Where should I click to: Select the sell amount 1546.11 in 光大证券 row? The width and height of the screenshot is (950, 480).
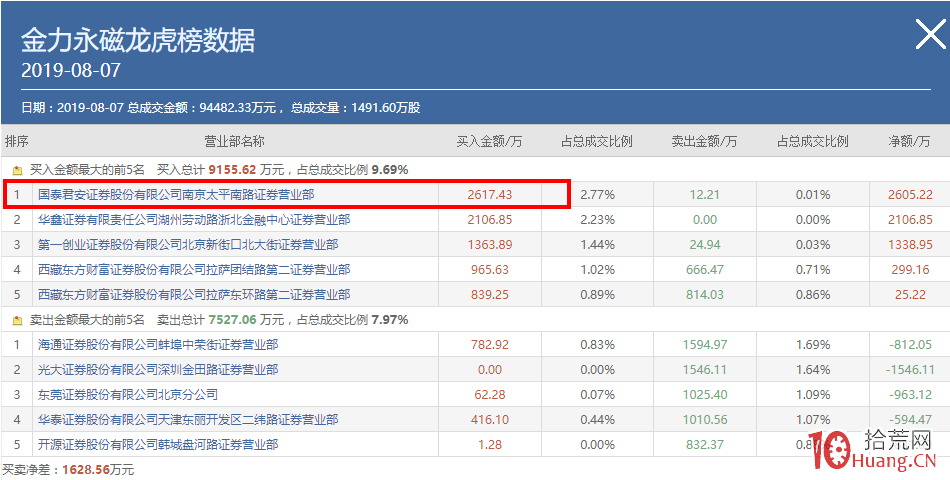coord(705,370)
